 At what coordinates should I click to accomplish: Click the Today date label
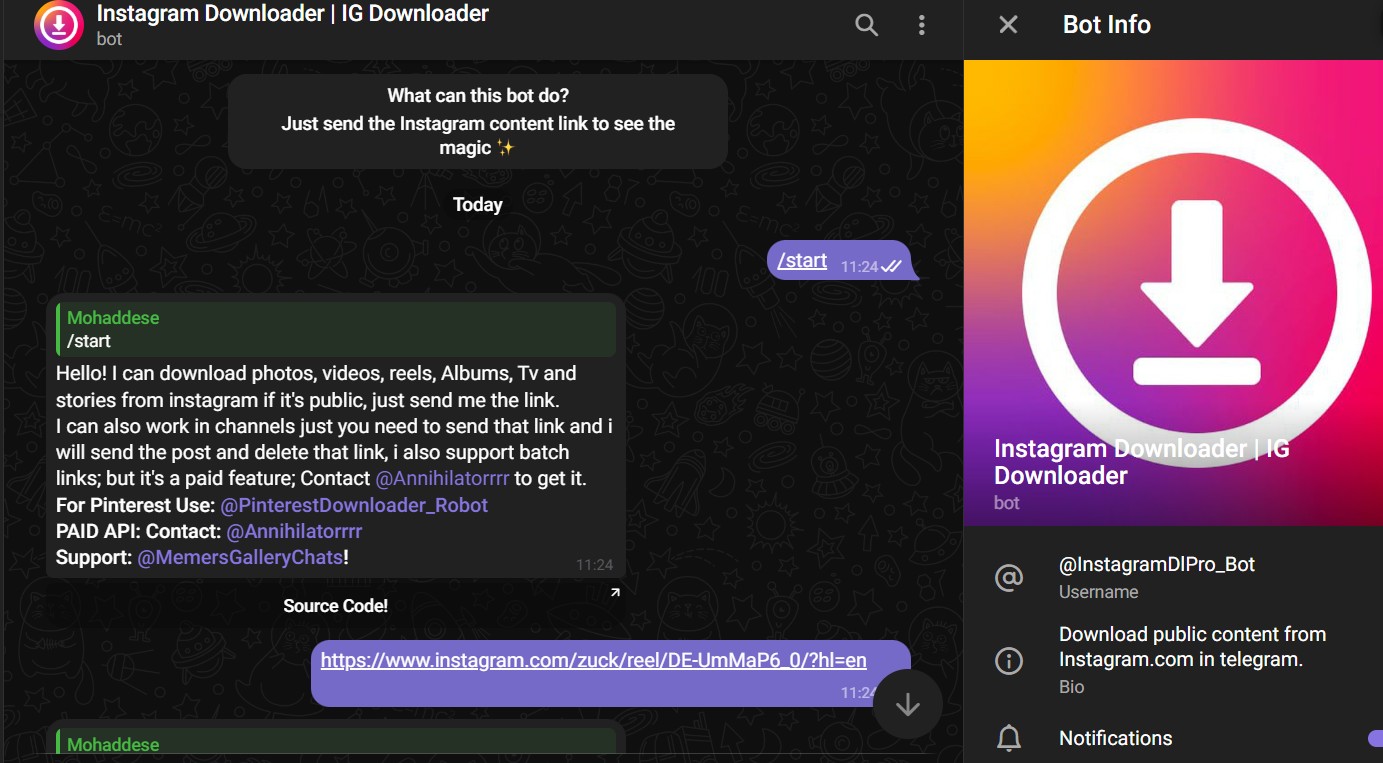477,204
